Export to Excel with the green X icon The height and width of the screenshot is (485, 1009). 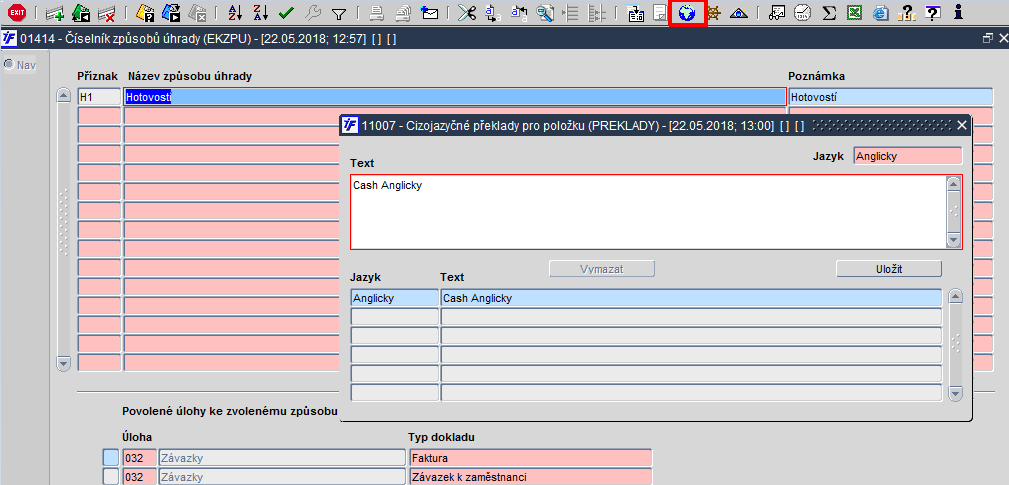(x=854, y=13)
